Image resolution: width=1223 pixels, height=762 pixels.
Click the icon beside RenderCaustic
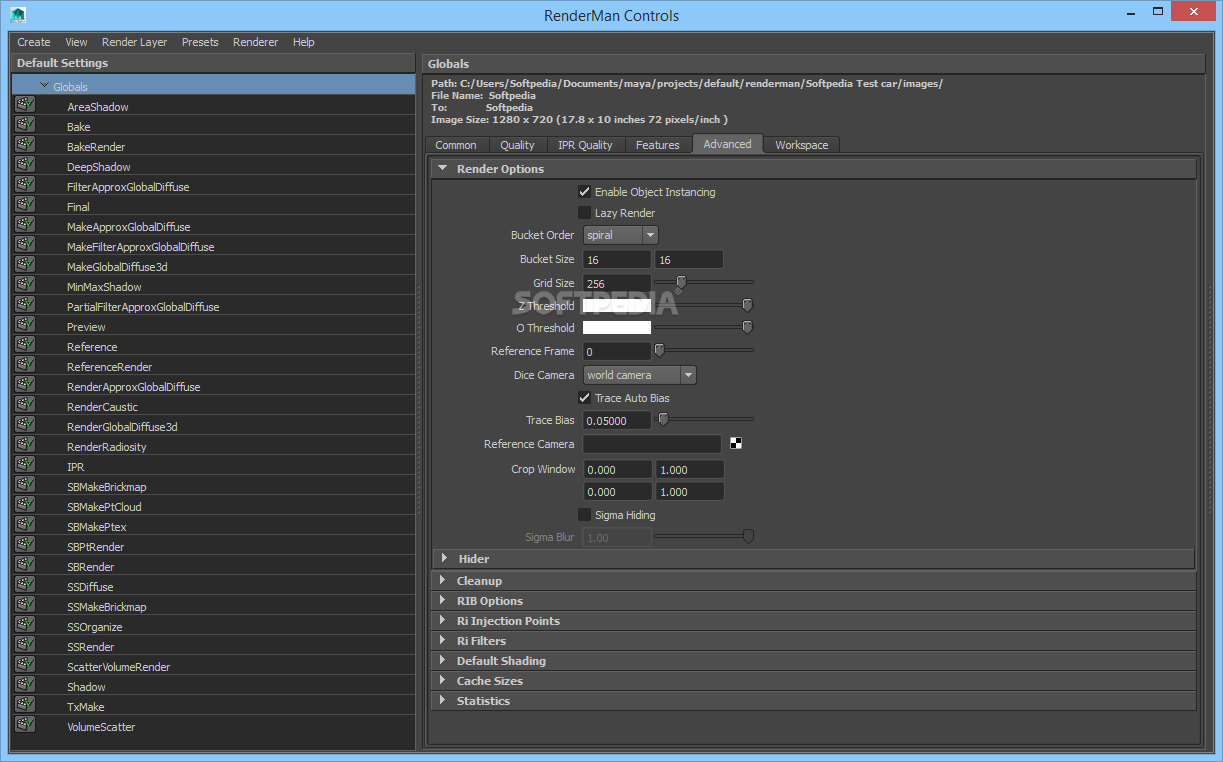25,406
